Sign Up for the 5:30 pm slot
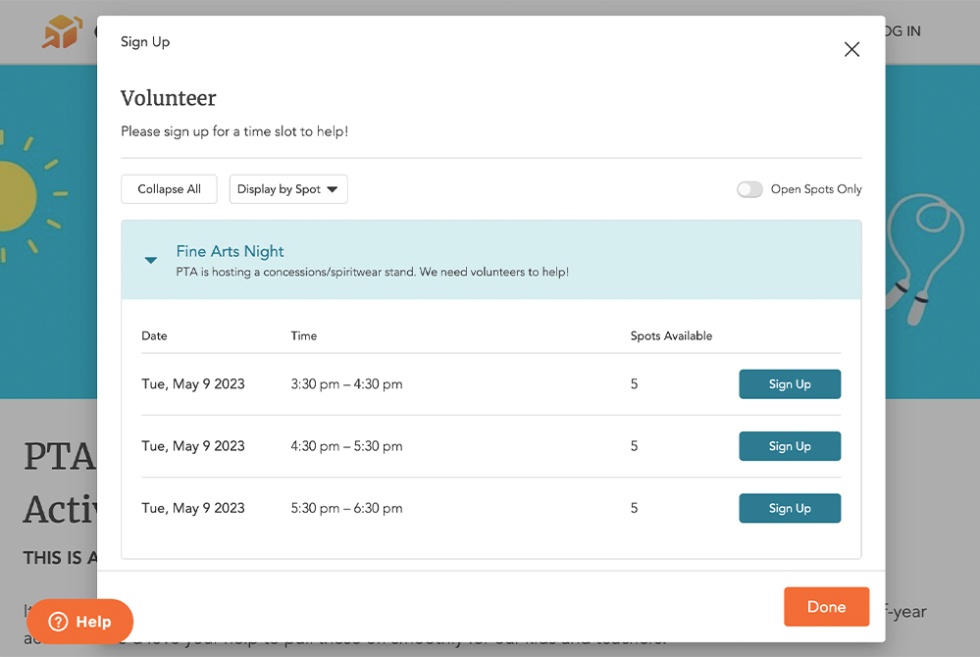Screen dimensions: 980x657 789,508
